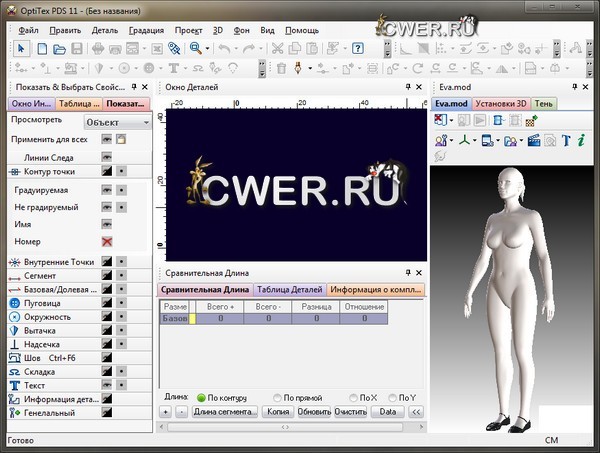Image resolution: width=600 pixels, height=453 pixels.
Task: Click the clapperboard animation icon in 3D panel
Action: 534,140
